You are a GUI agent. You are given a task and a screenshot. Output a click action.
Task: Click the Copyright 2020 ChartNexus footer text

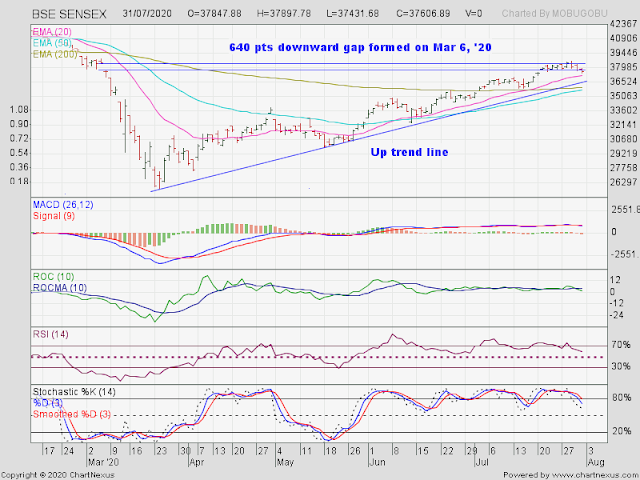(58, 475)
